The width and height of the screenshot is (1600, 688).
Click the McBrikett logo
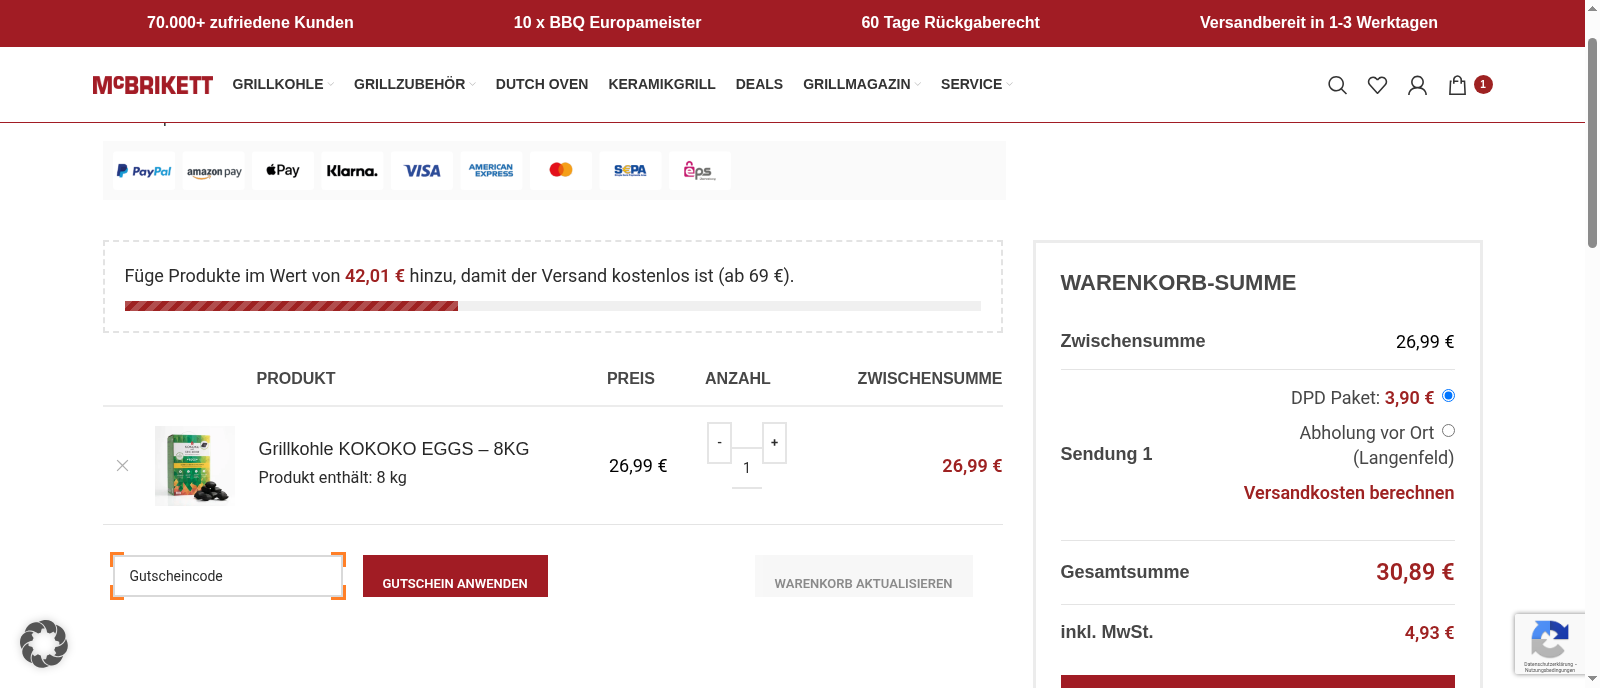[x=152, y=85]
